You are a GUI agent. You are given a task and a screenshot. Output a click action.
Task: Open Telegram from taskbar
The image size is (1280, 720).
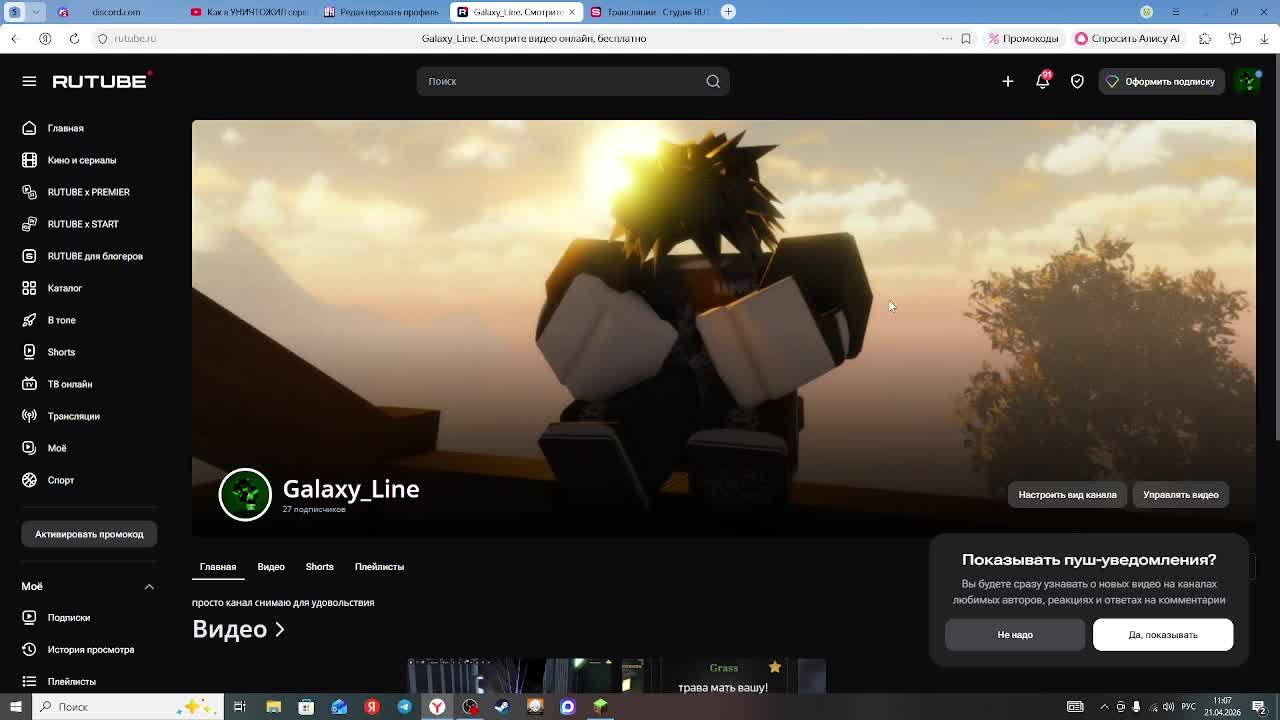pyautogui.click(x=404, y=707)
